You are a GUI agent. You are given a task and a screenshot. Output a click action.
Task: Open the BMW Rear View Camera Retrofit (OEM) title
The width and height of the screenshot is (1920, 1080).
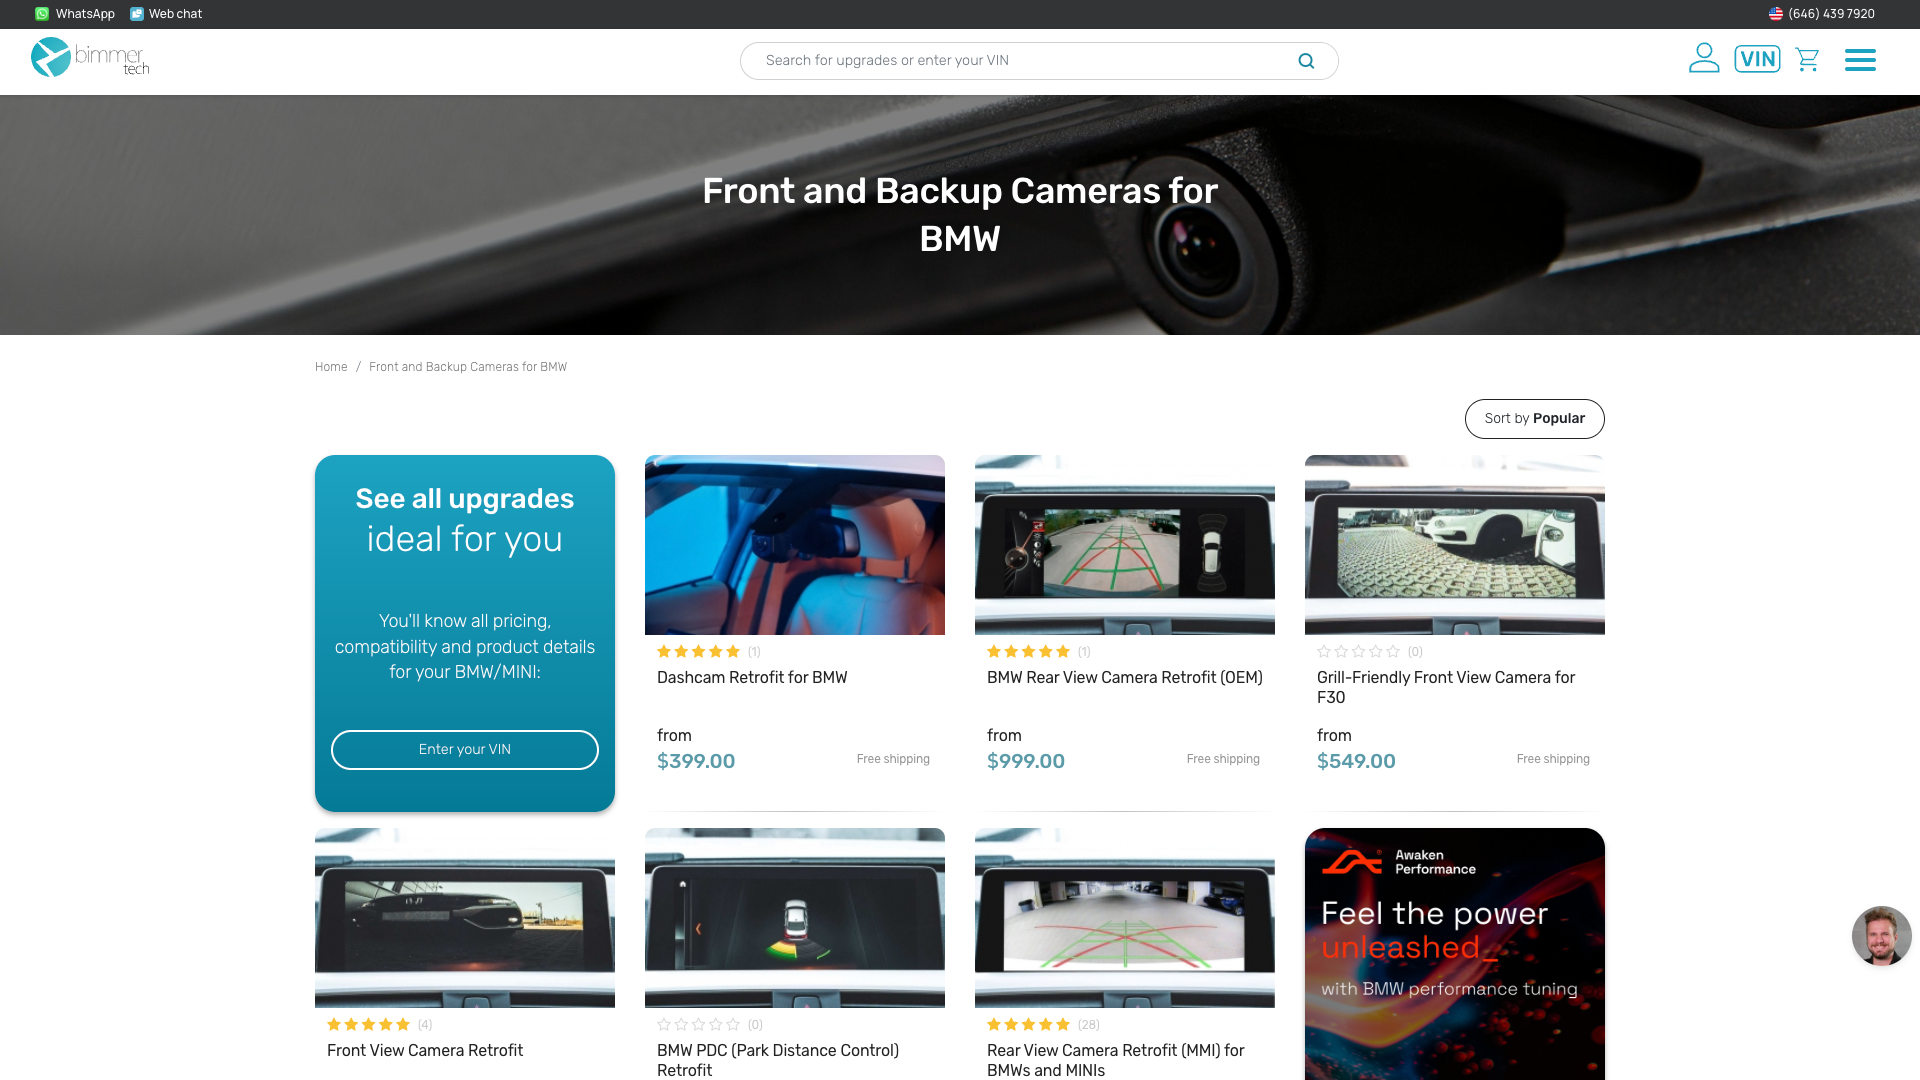(x=1124, y=678)
